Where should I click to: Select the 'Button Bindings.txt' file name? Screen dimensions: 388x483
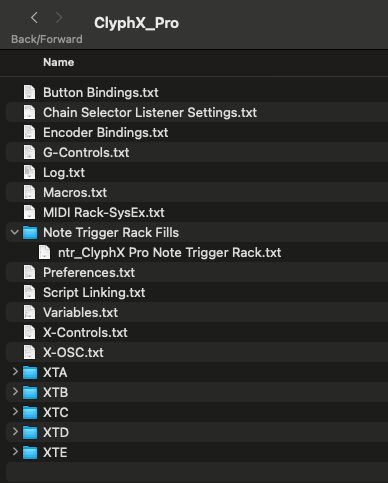[x=101, y=93]
